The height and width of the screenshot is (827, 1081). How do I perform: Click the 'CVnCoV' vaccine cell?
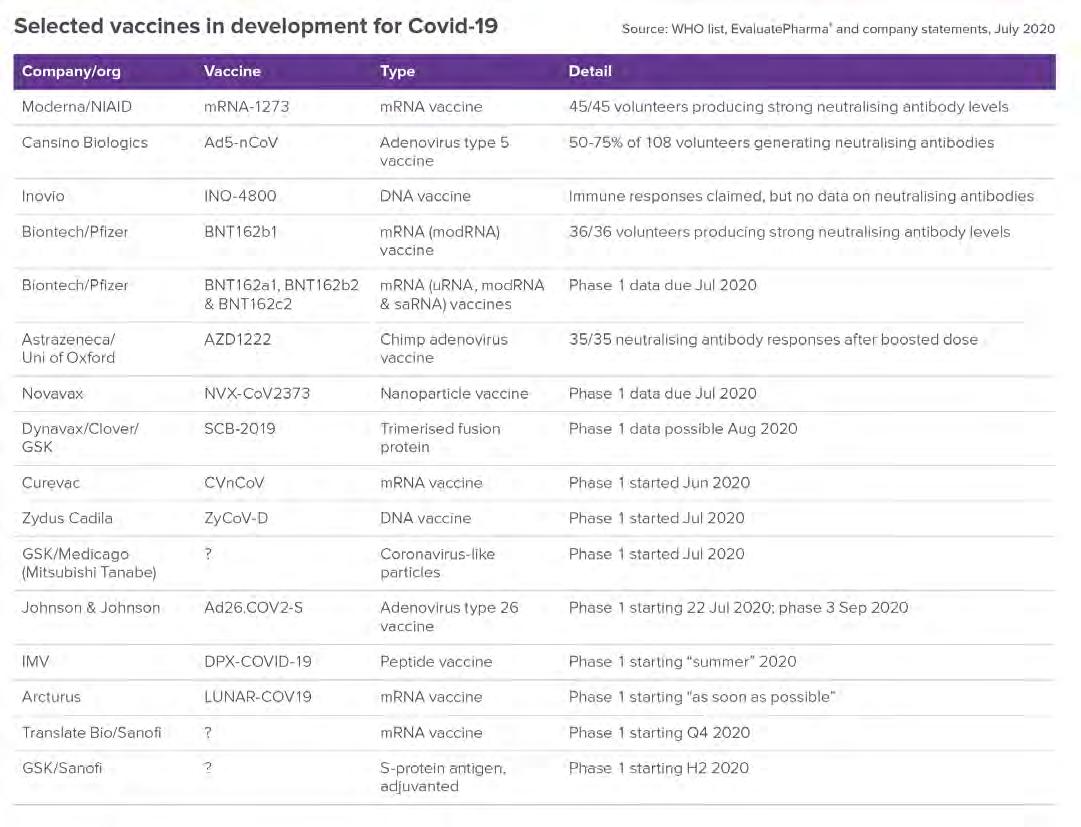coord(234,483)
